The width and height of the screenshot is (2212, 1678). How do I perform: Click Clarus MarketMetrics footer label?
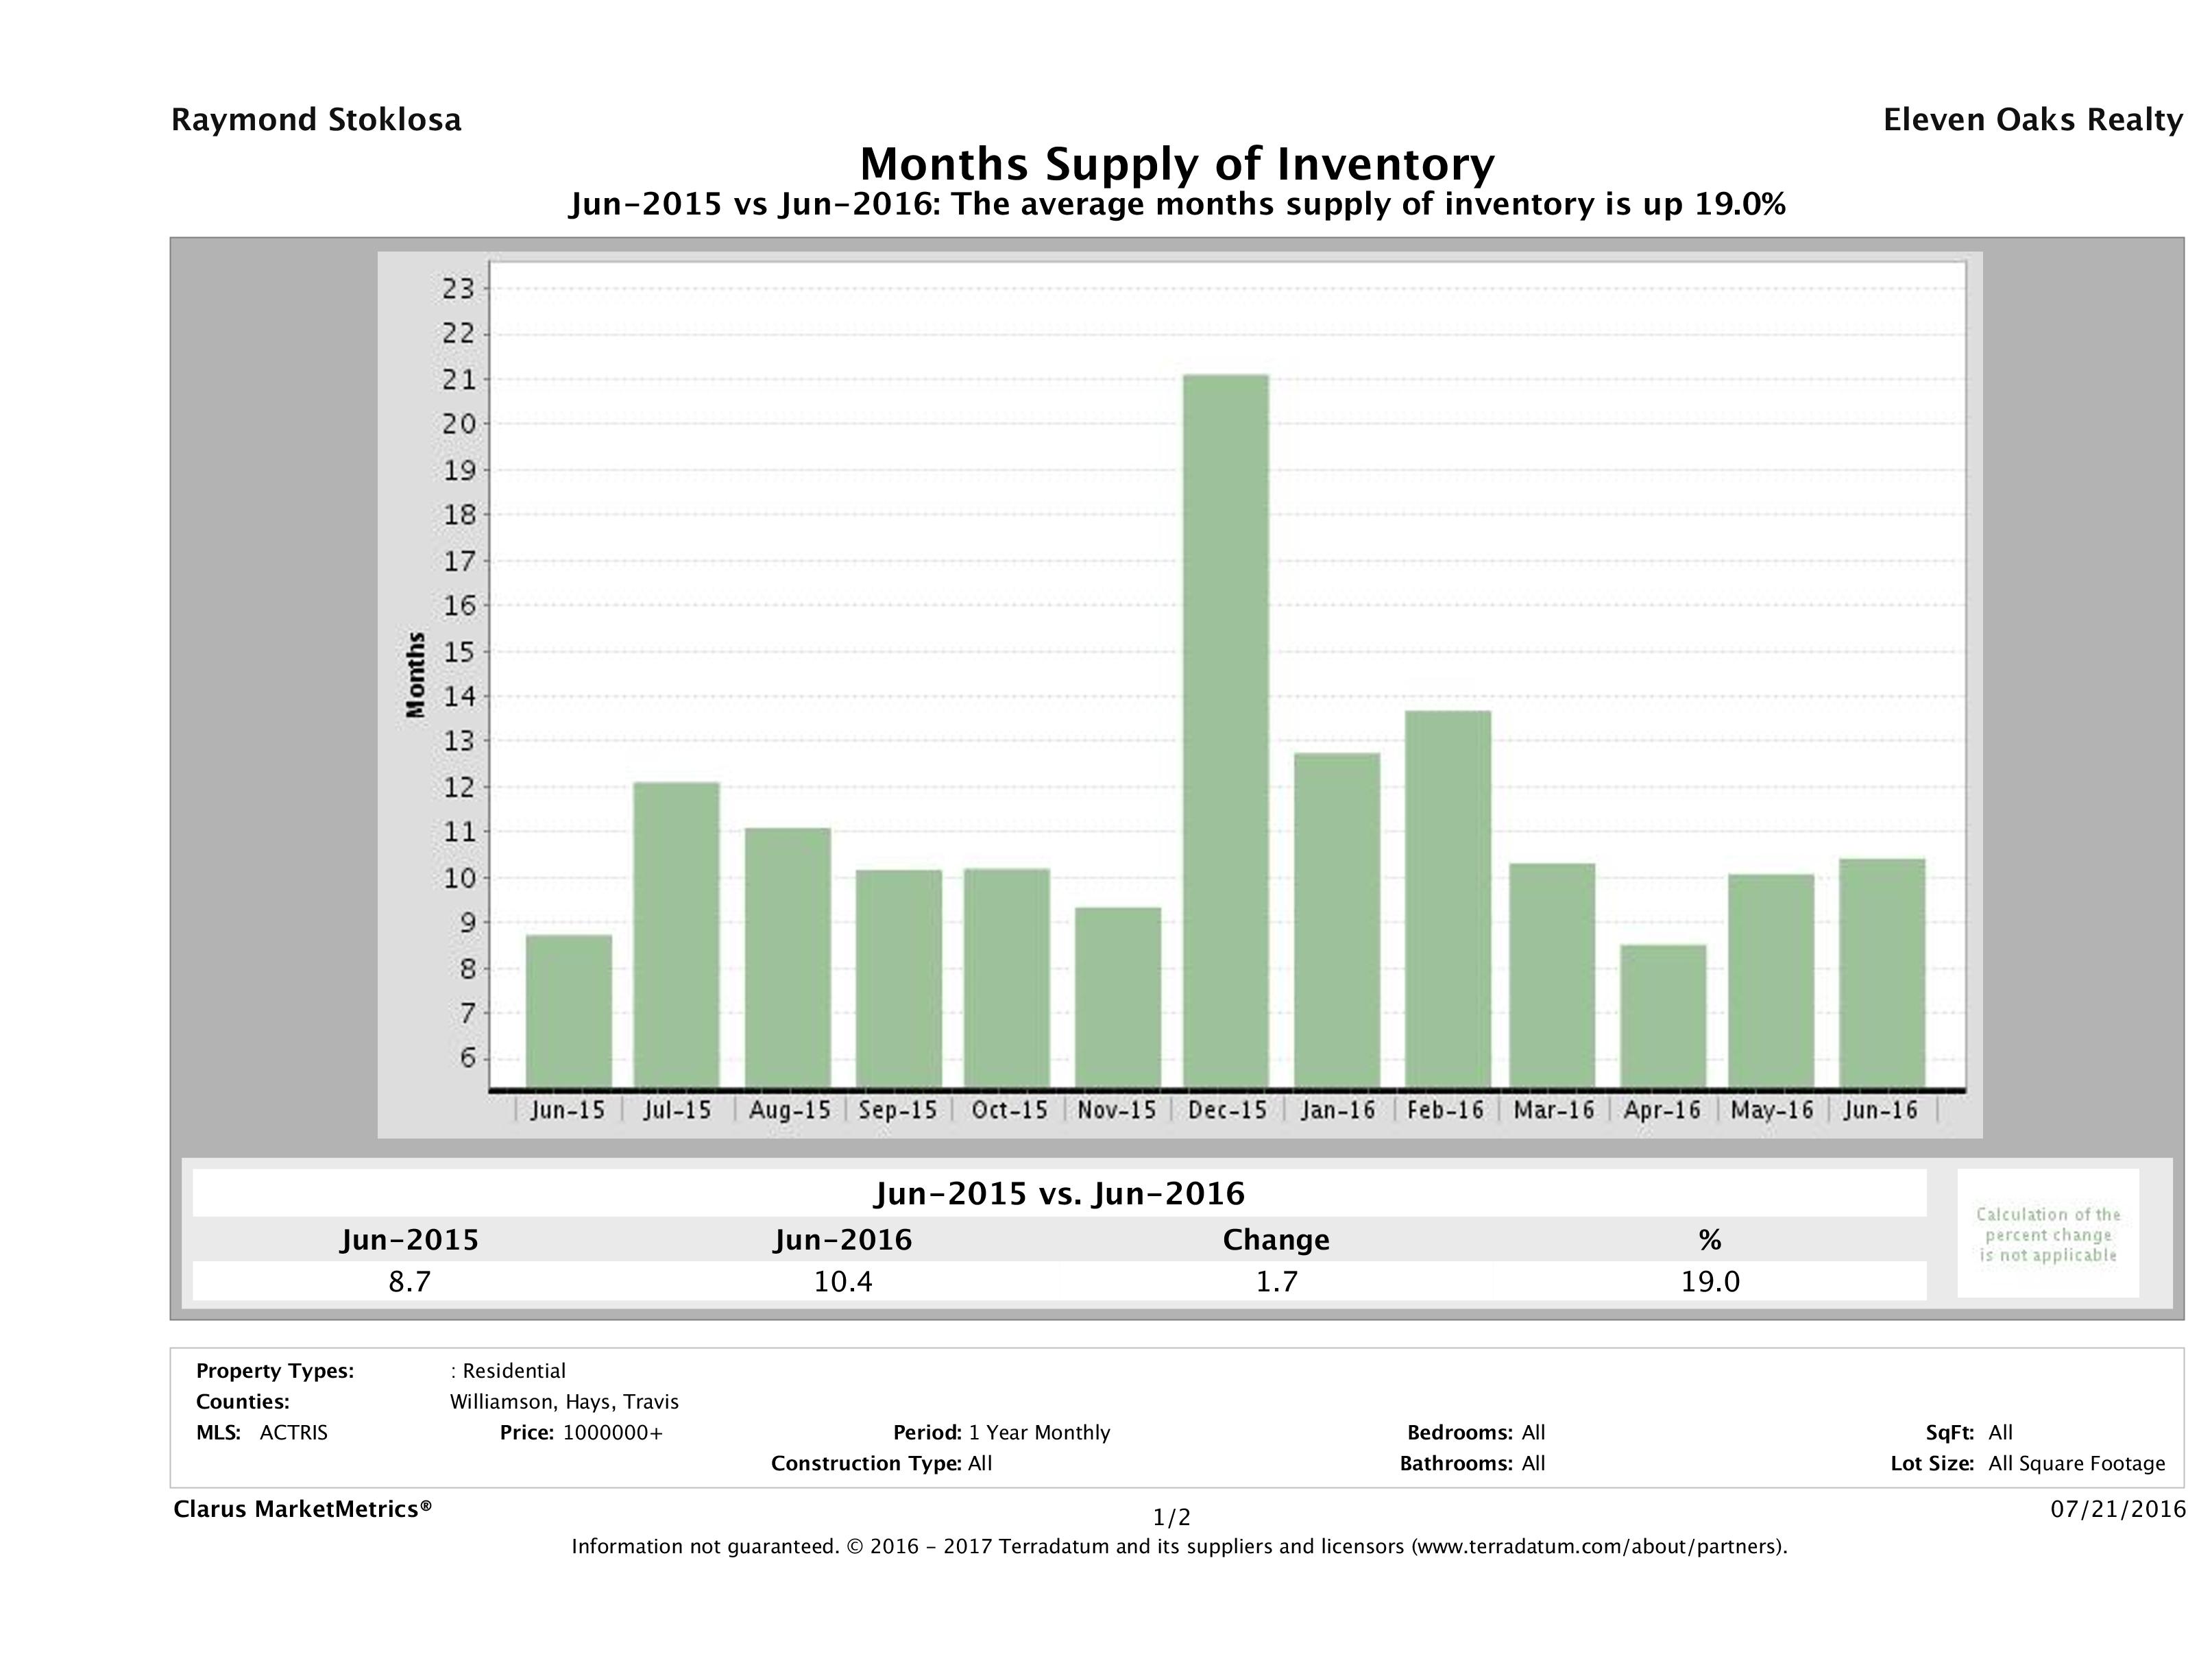302,1509
